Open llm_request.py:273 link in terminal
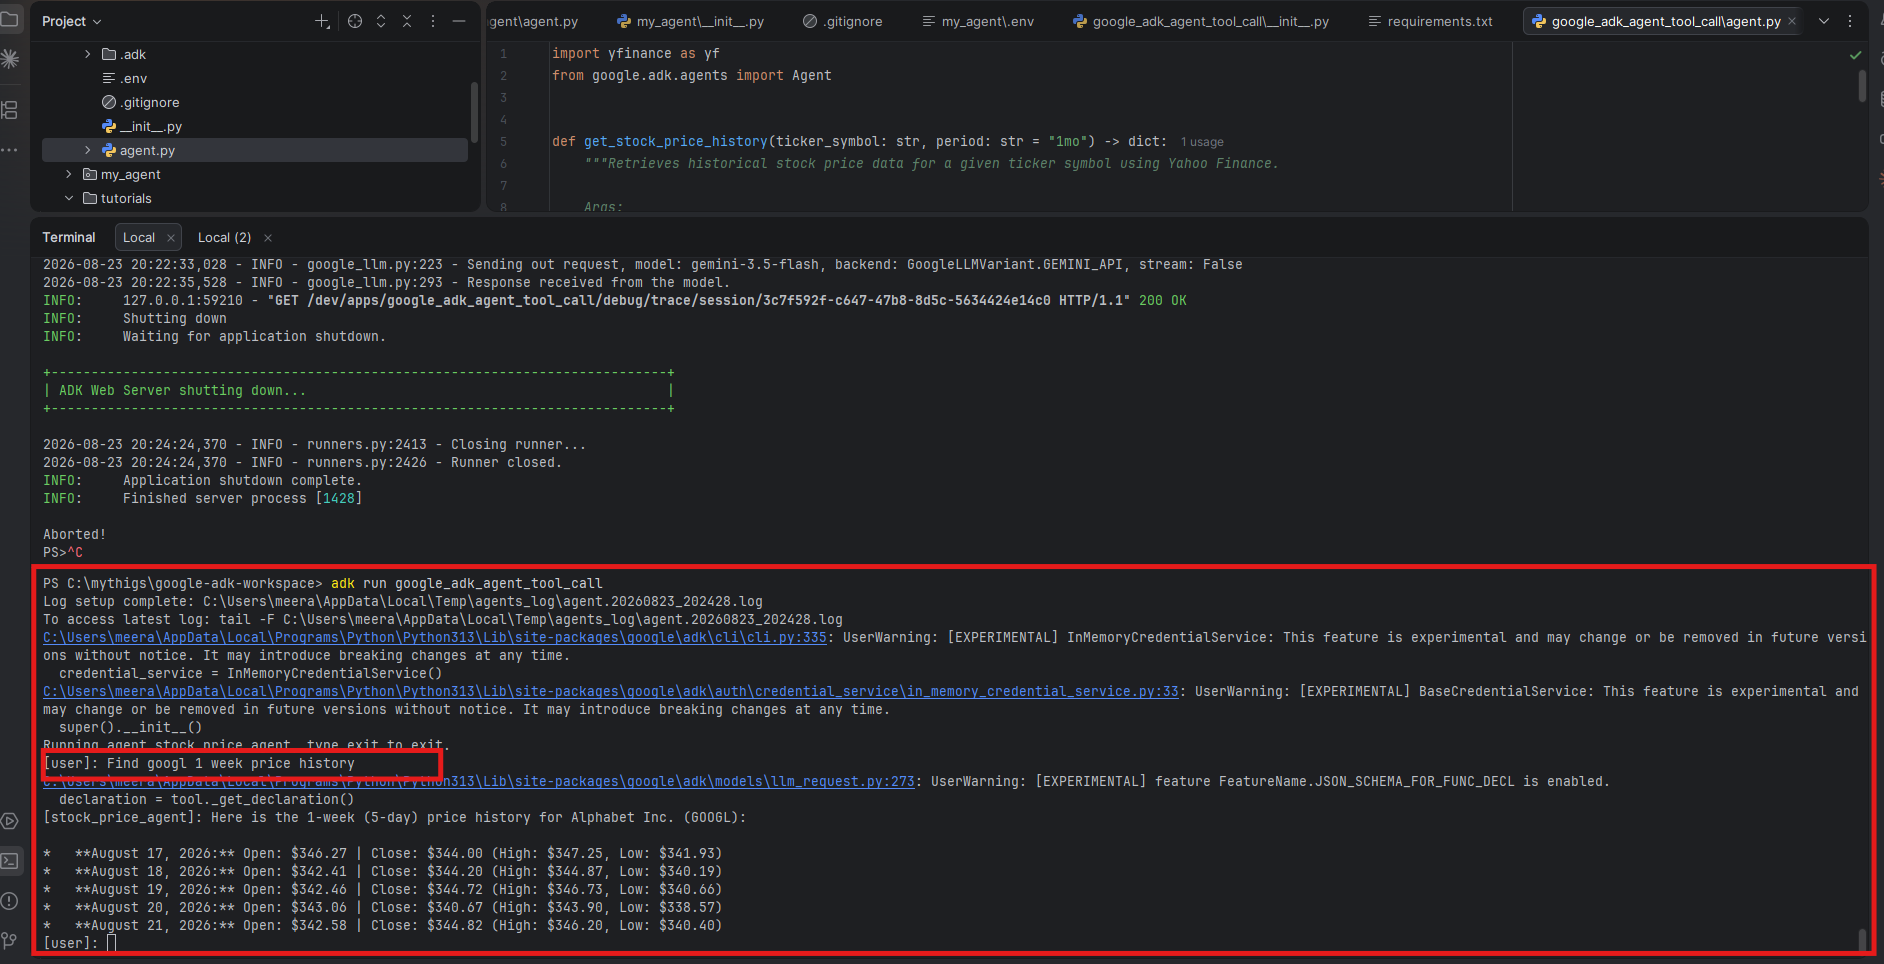1884x964 pixels. pos(479,781)
